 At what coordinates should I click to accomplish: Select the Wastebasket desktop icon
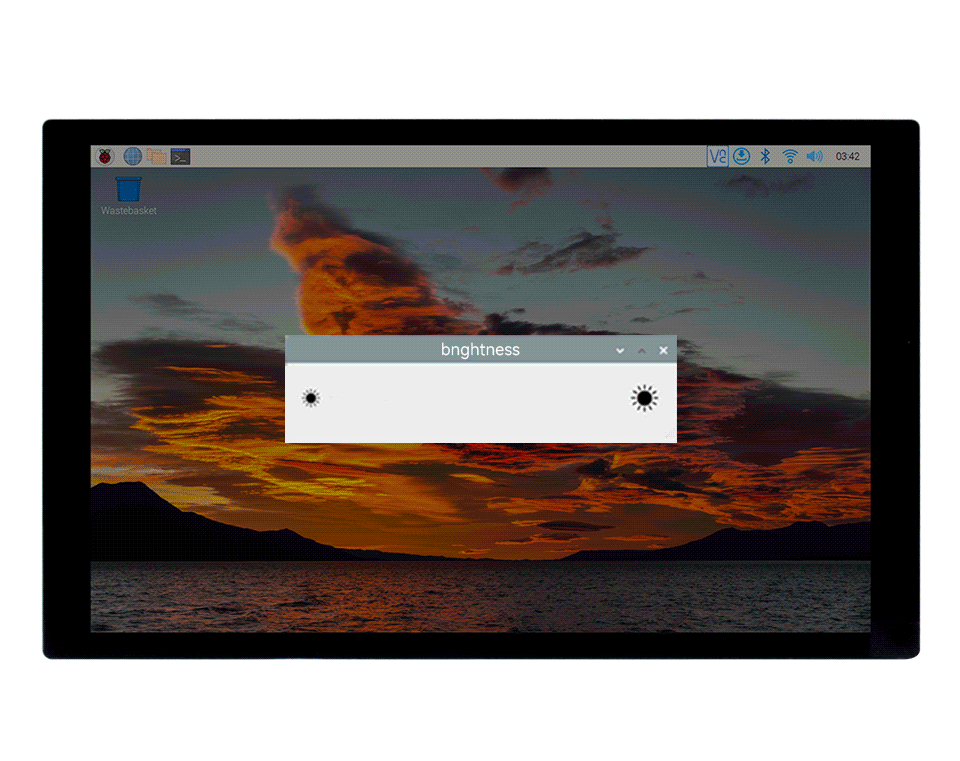[128, 189]
